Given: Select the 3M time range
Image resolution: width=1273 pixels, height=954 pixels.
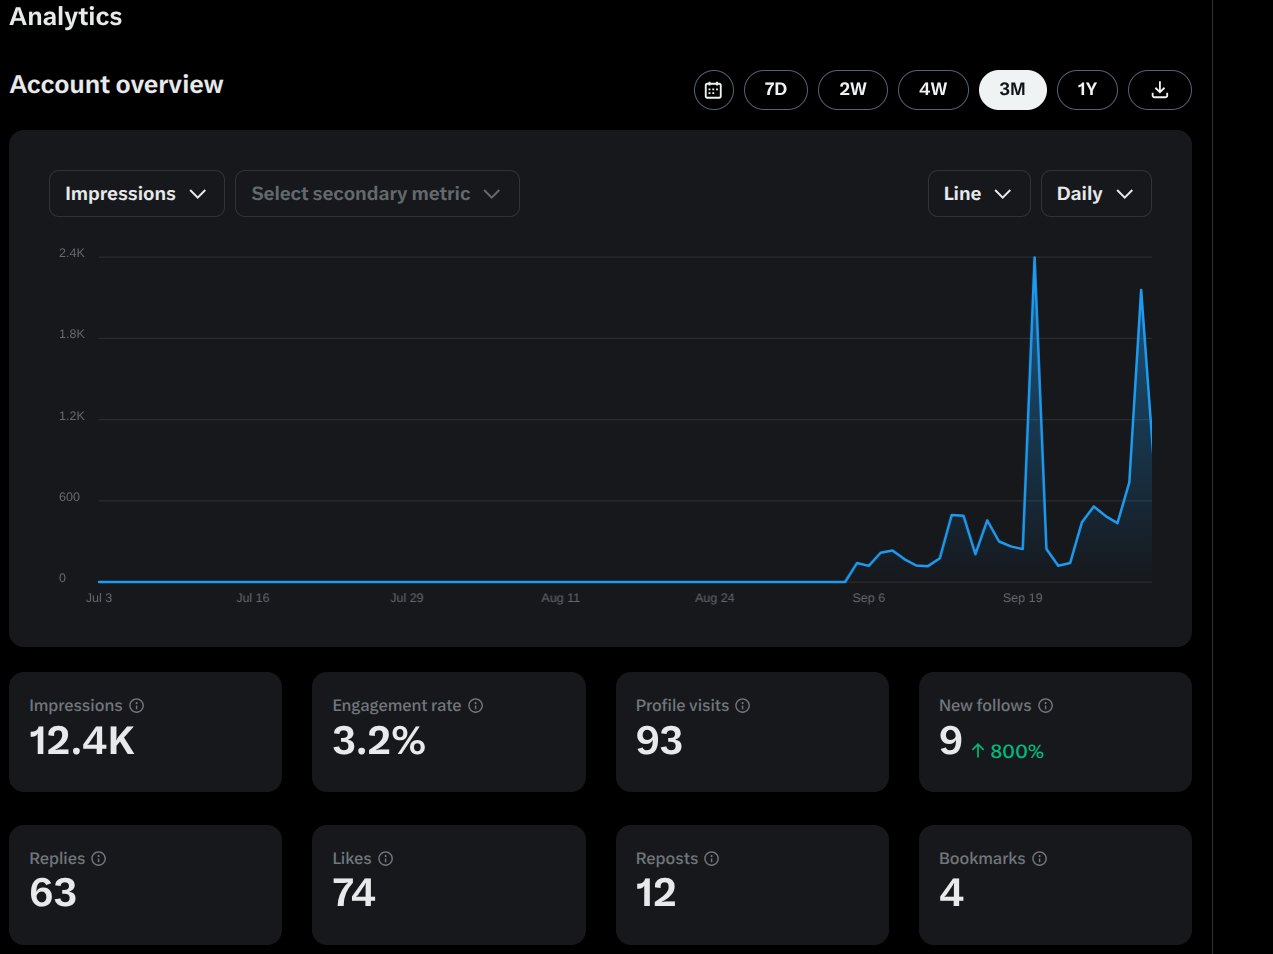Looking at the screenshot, I should [x=1012, y=90].
